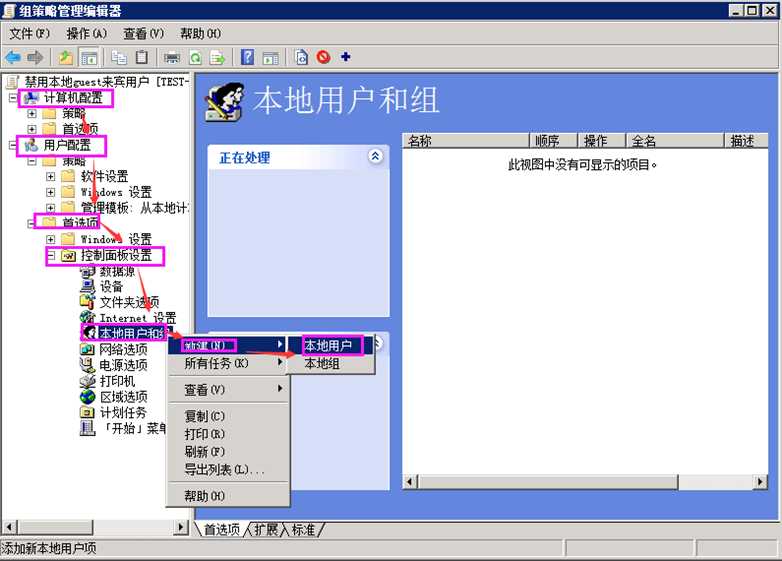Click the page-with-gear toolbar icon

pos(302,57)
